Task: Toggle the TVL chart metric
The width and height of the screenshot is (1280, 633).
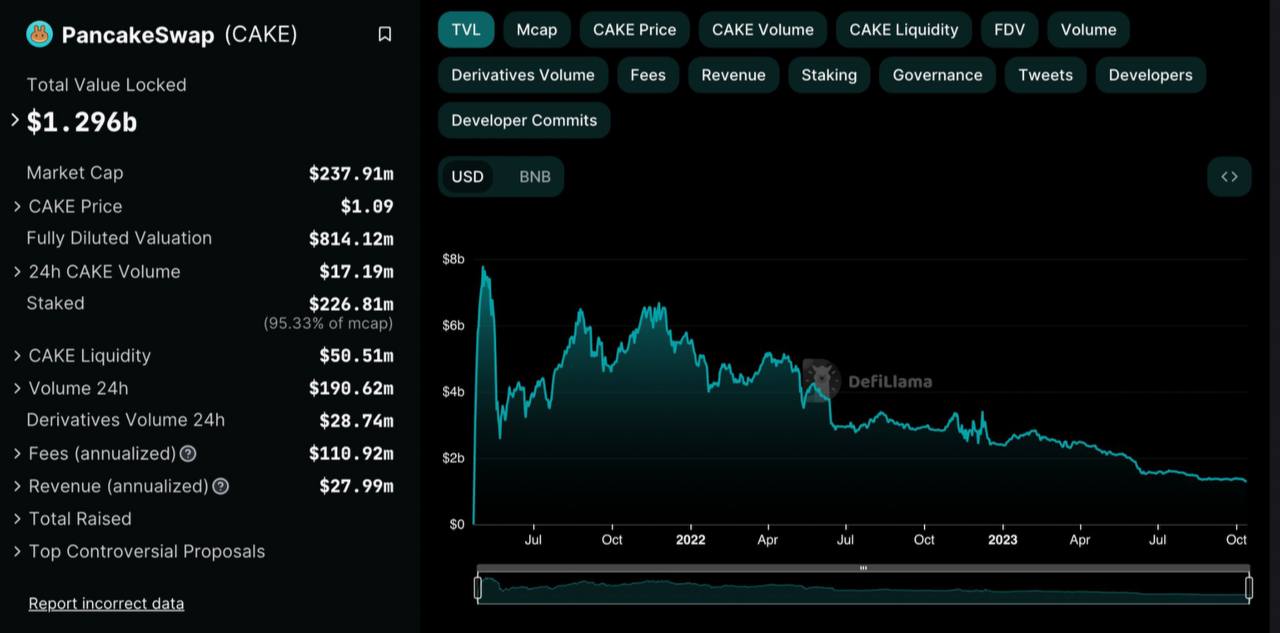Action: pyautogui.click(x=466, y=30)
